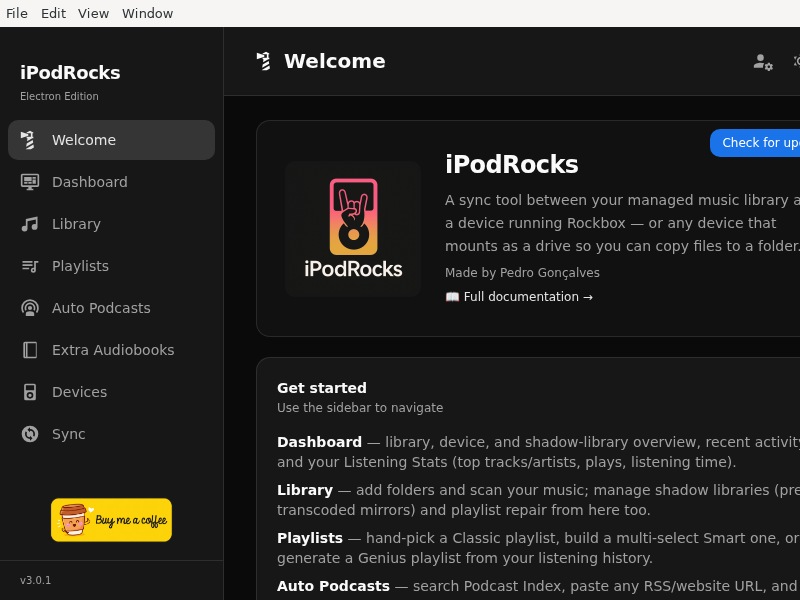Viewport: 800px width, 600px height.
Task: Open Extra Audiobooks page
Action: click(111, 350)
